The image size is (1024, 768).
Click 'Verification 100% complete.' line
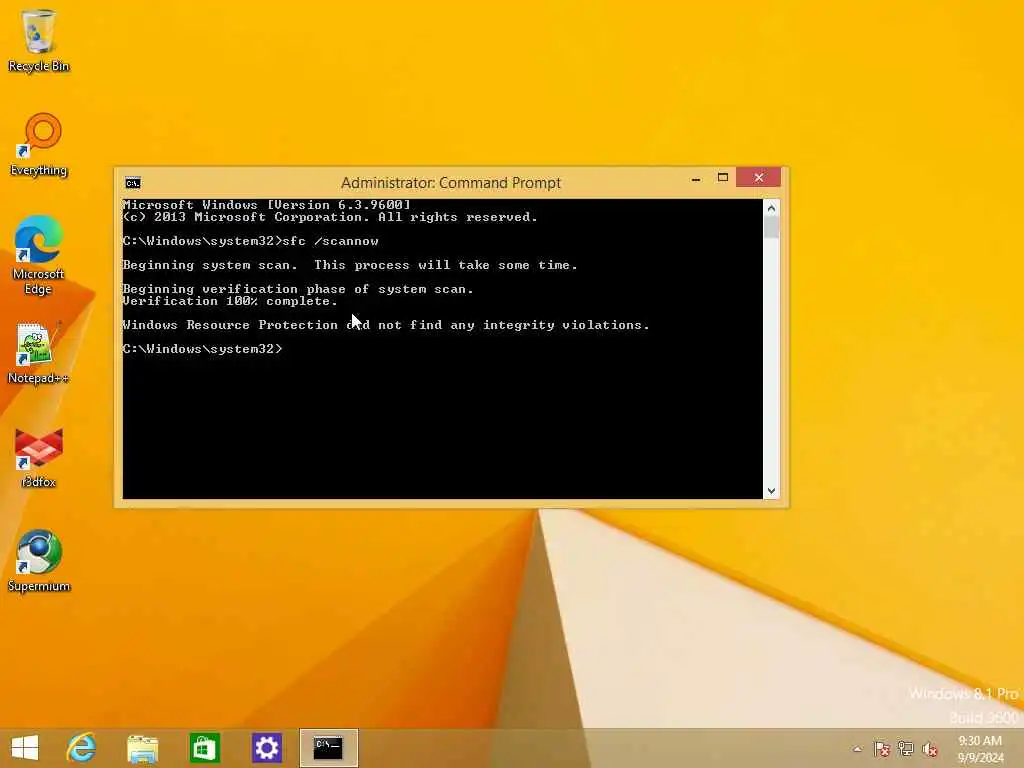230,301
